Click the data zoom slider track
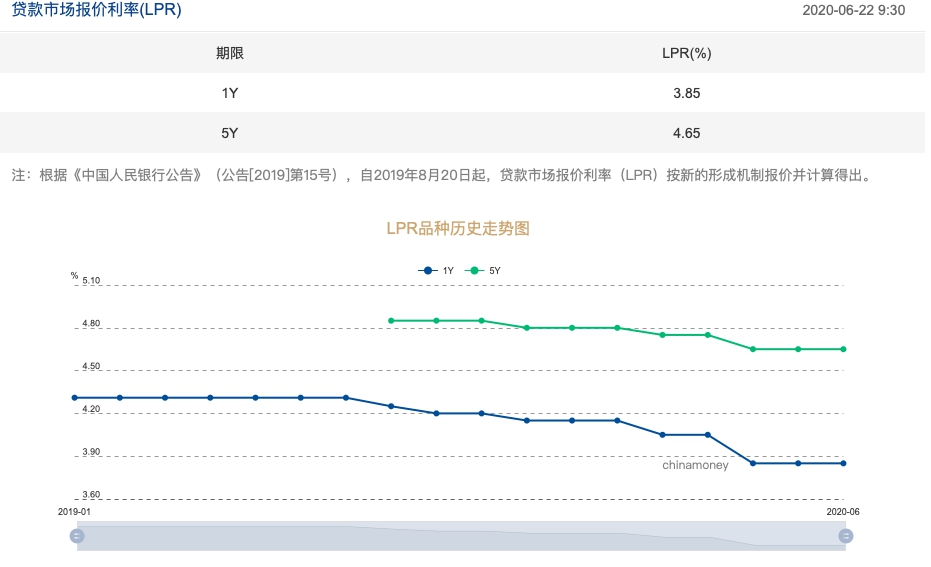This screenshot has width=931, height=567. click(461, 536)
